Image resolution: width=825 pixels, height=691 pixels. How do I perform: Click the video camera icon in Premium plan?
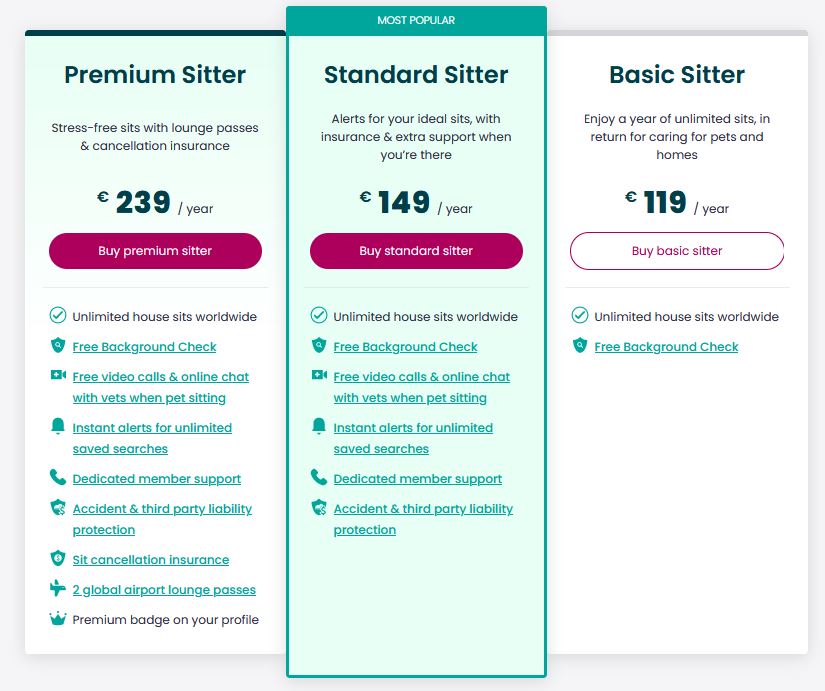coord(58,376)
